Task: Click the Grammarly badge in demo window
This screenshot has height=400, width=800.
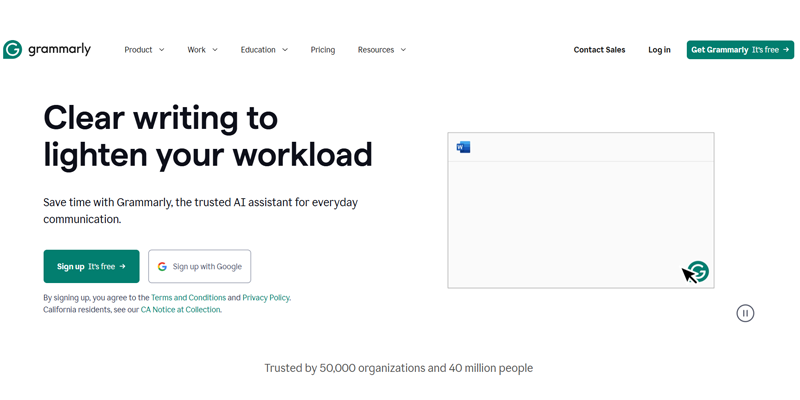Action: (x=698, y=271)
